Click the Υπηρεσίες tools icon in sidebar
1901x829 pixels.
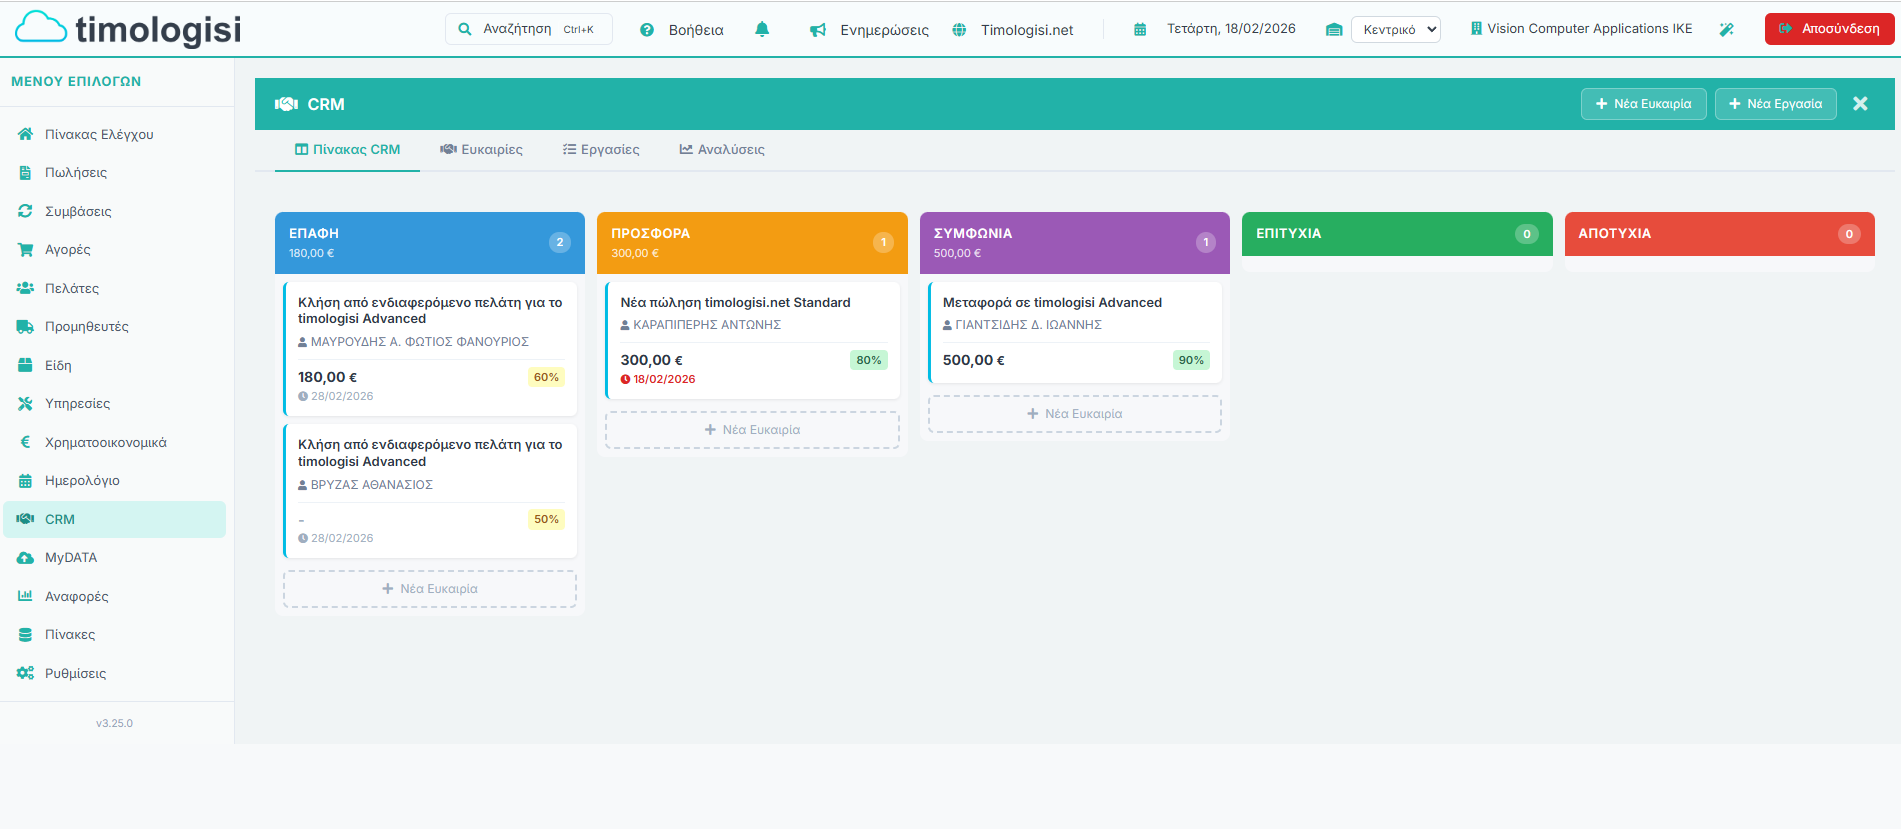point(25,404)
